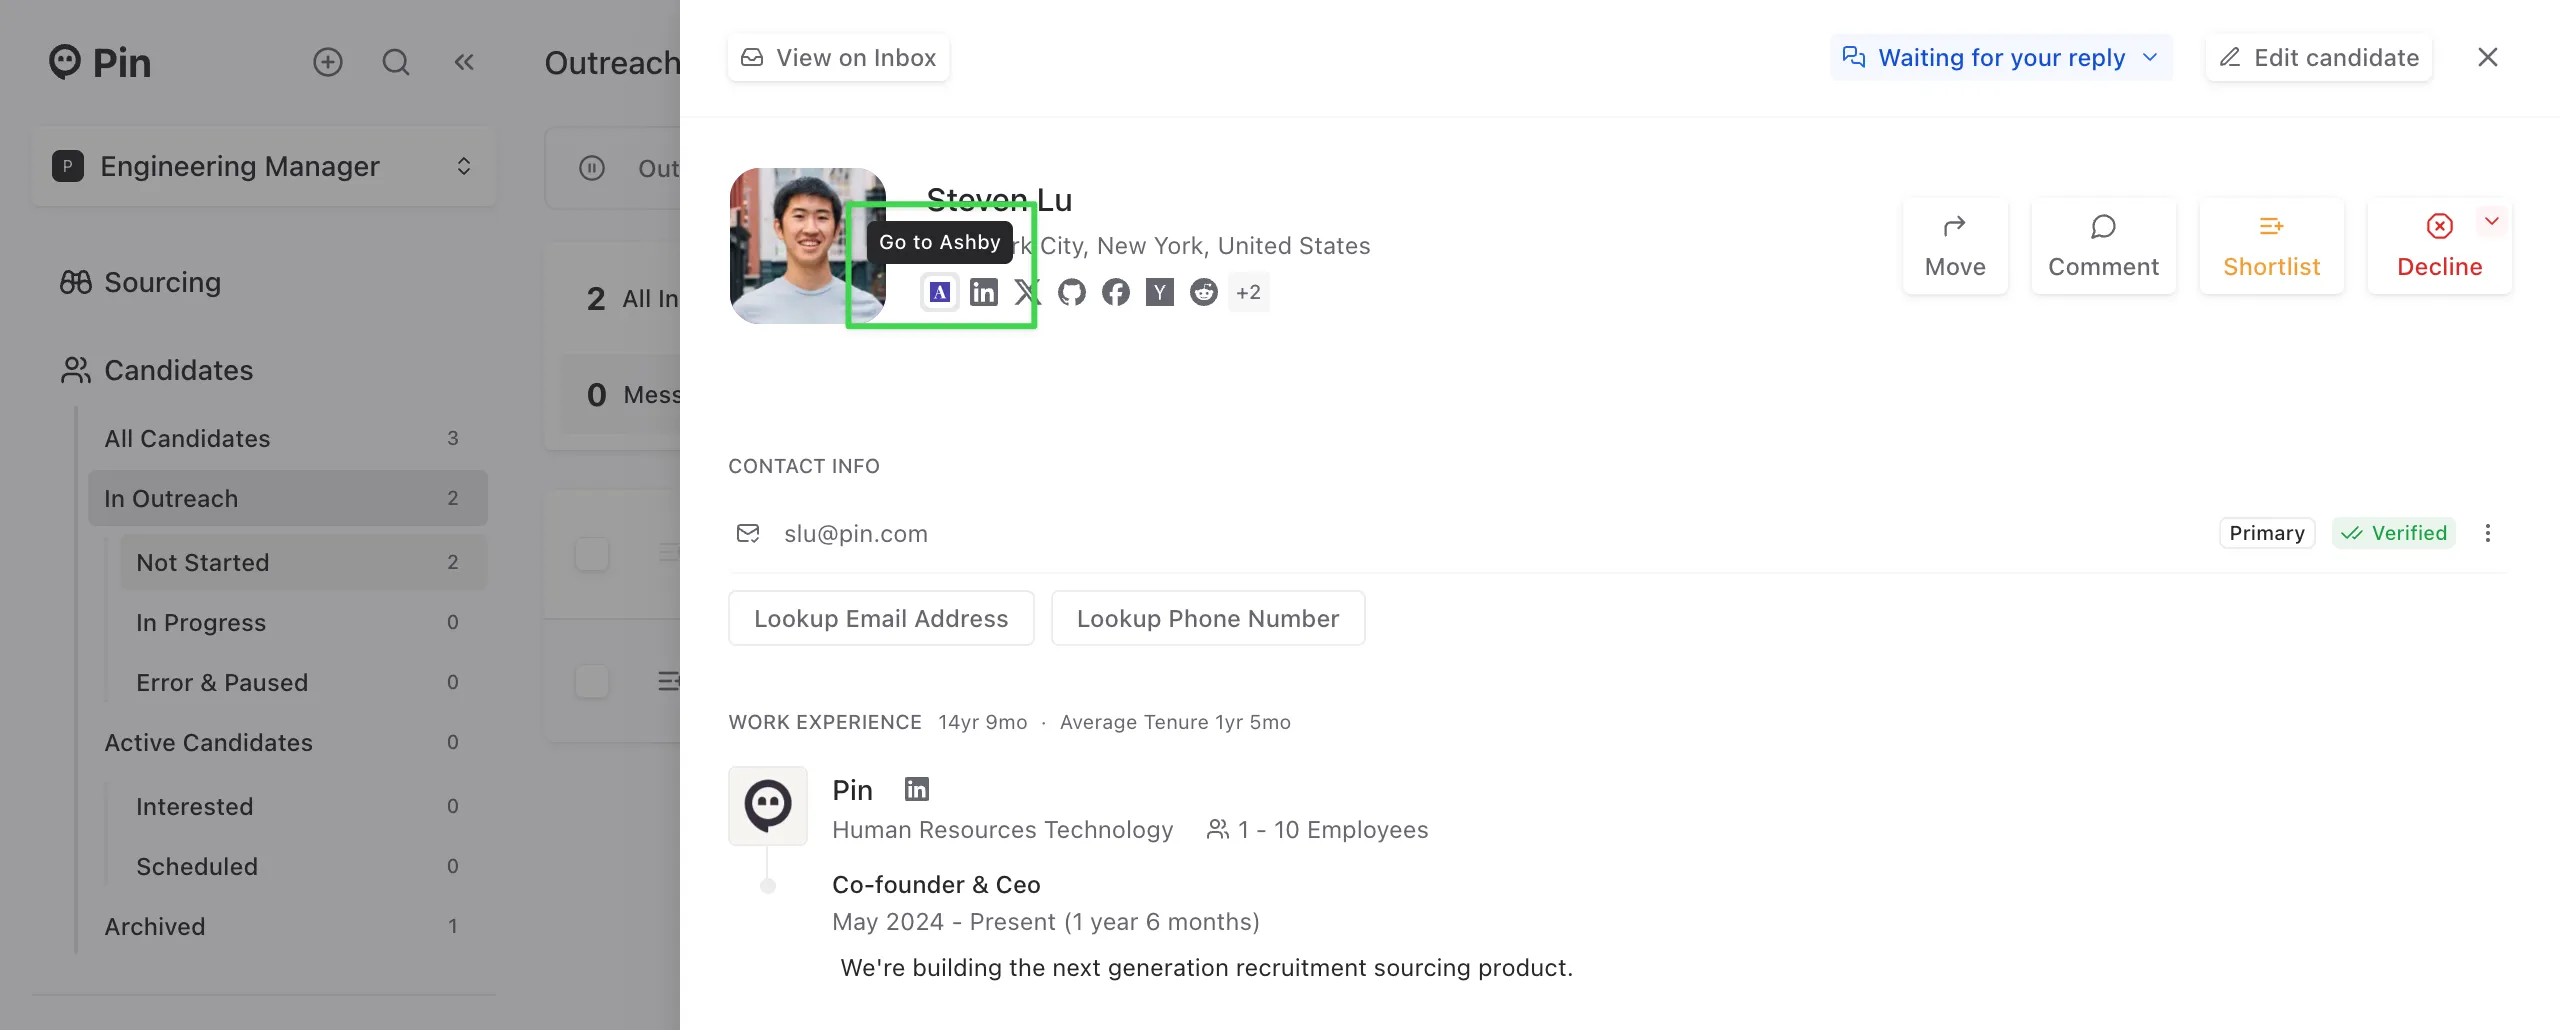Select In Outreach in sidebar
2560x1030 pixels.
click(x=288, y=498)
